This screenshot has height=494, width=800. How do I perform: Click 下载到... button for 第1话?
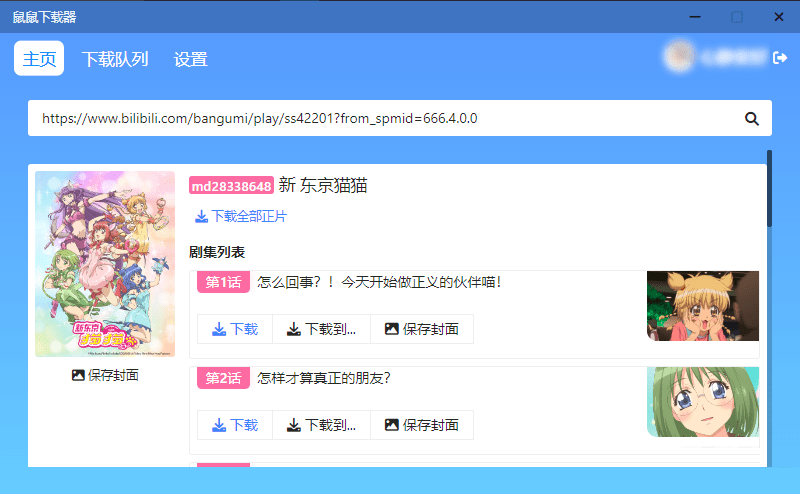pyautogui.click(x=321, y=329)
